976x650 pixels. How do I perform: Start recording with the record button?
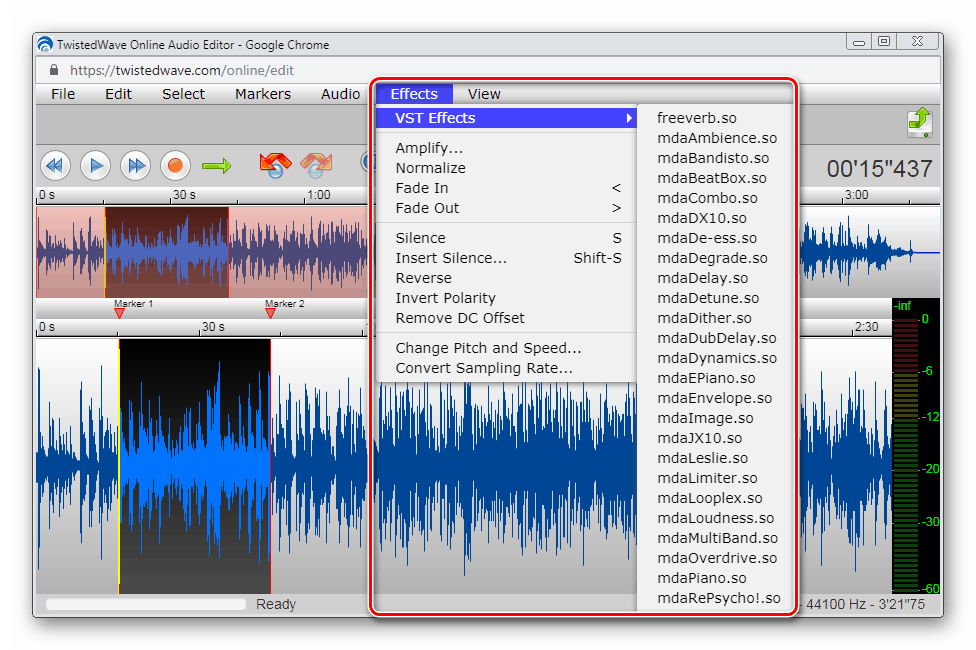(175, 165)
